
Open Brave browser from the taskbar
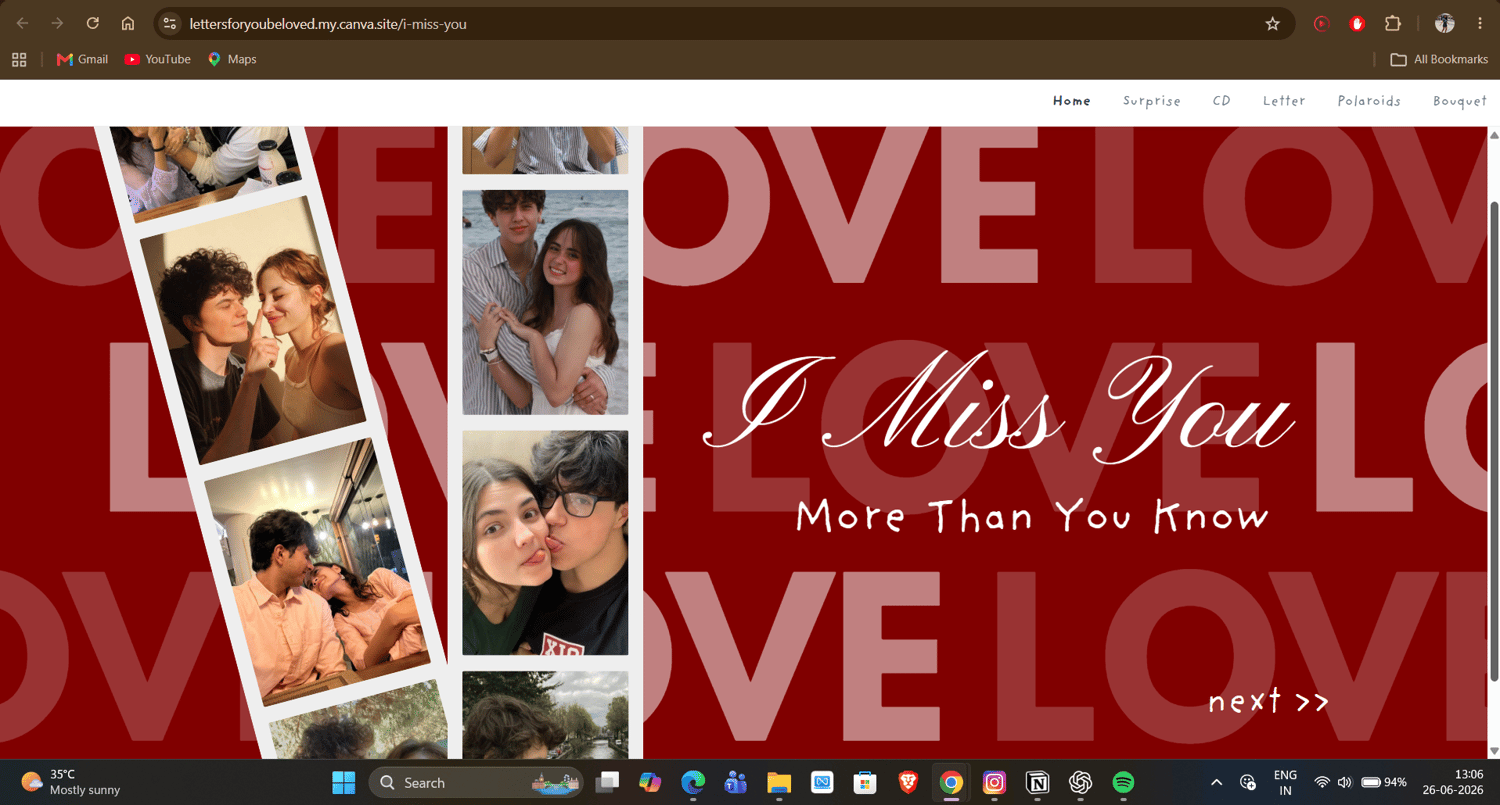pyautogui.click(x=908, y=783)
